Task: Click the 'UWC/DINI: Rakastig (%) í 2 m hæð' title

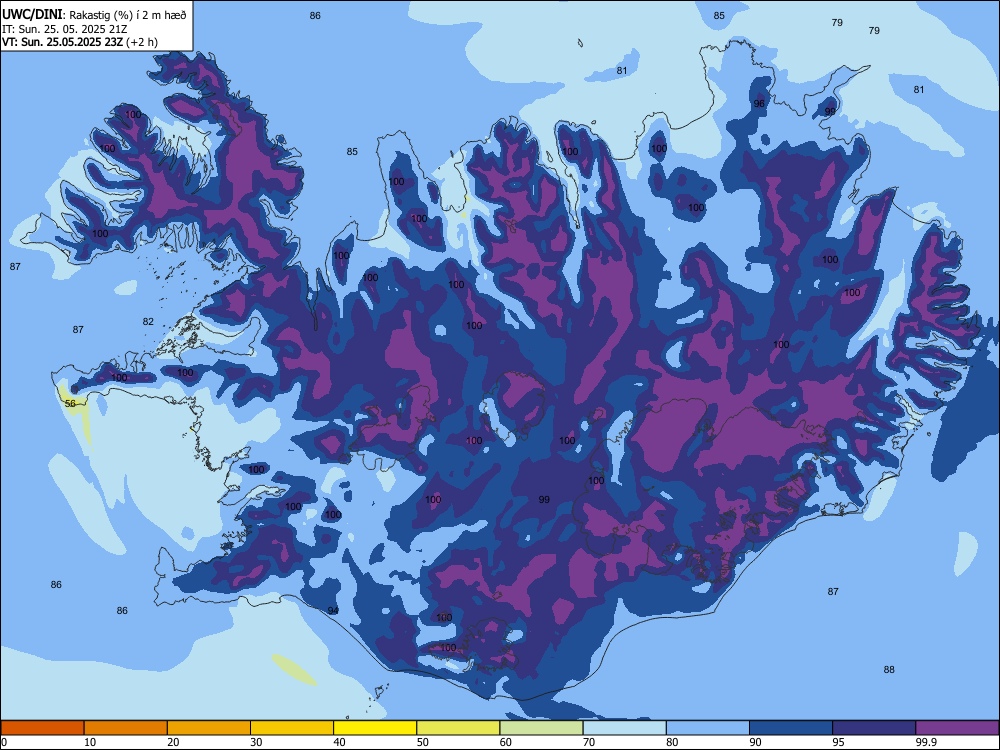Action: click(94, 15)
